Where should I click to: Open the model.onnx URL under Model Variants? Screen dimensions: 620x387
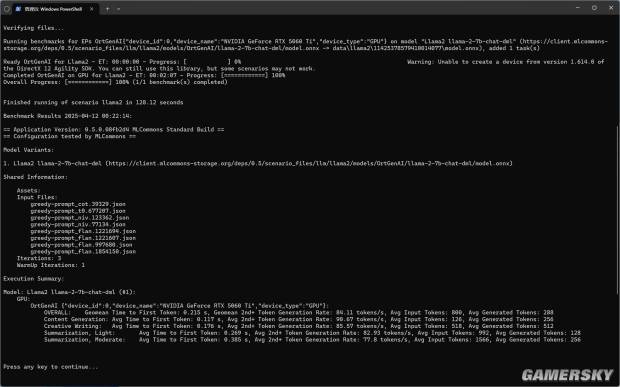point(309,163)
